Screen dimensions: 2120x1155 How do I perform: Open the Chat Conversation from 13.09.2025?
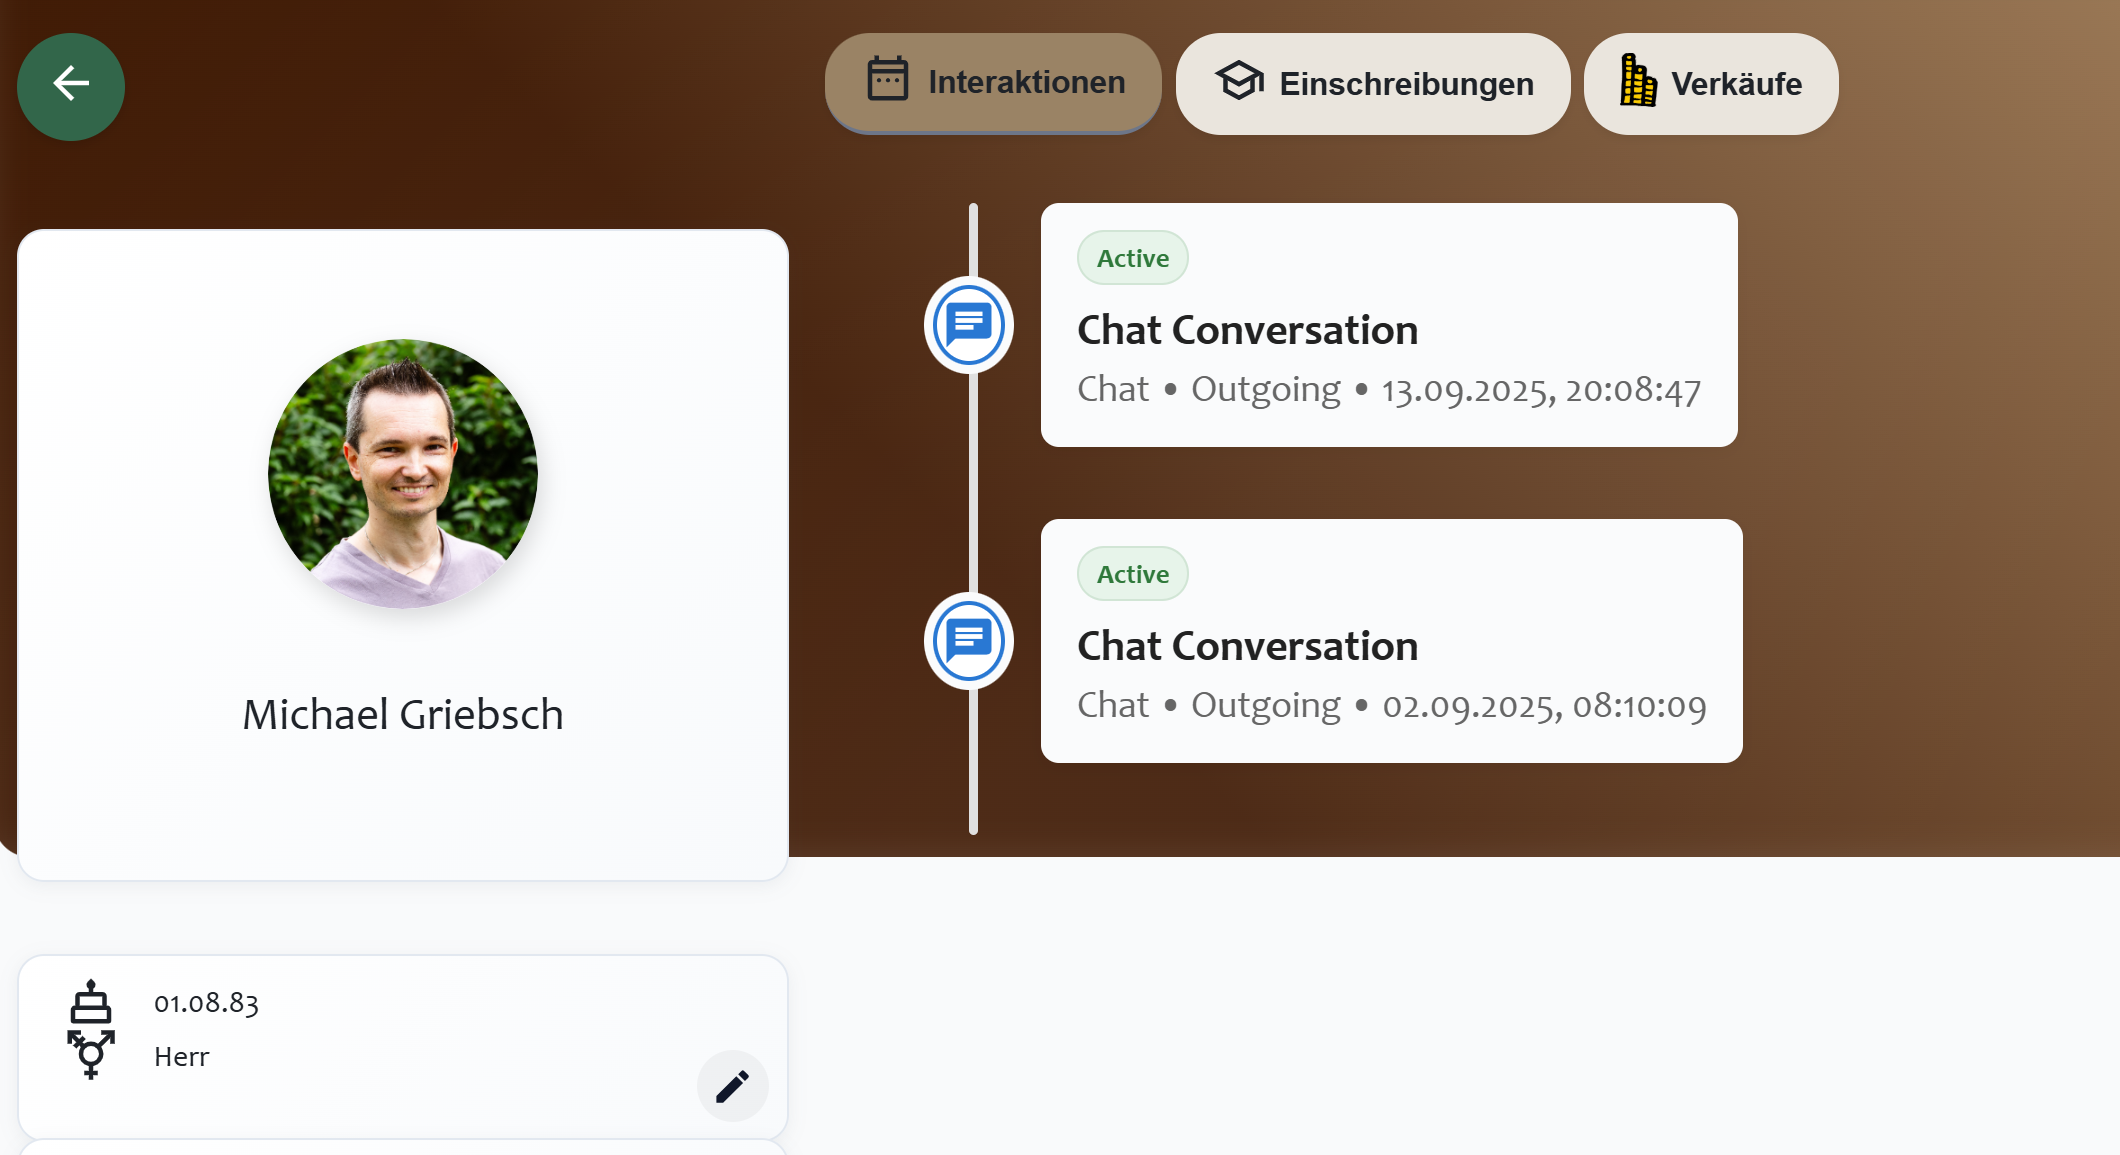pos(1247,331)
